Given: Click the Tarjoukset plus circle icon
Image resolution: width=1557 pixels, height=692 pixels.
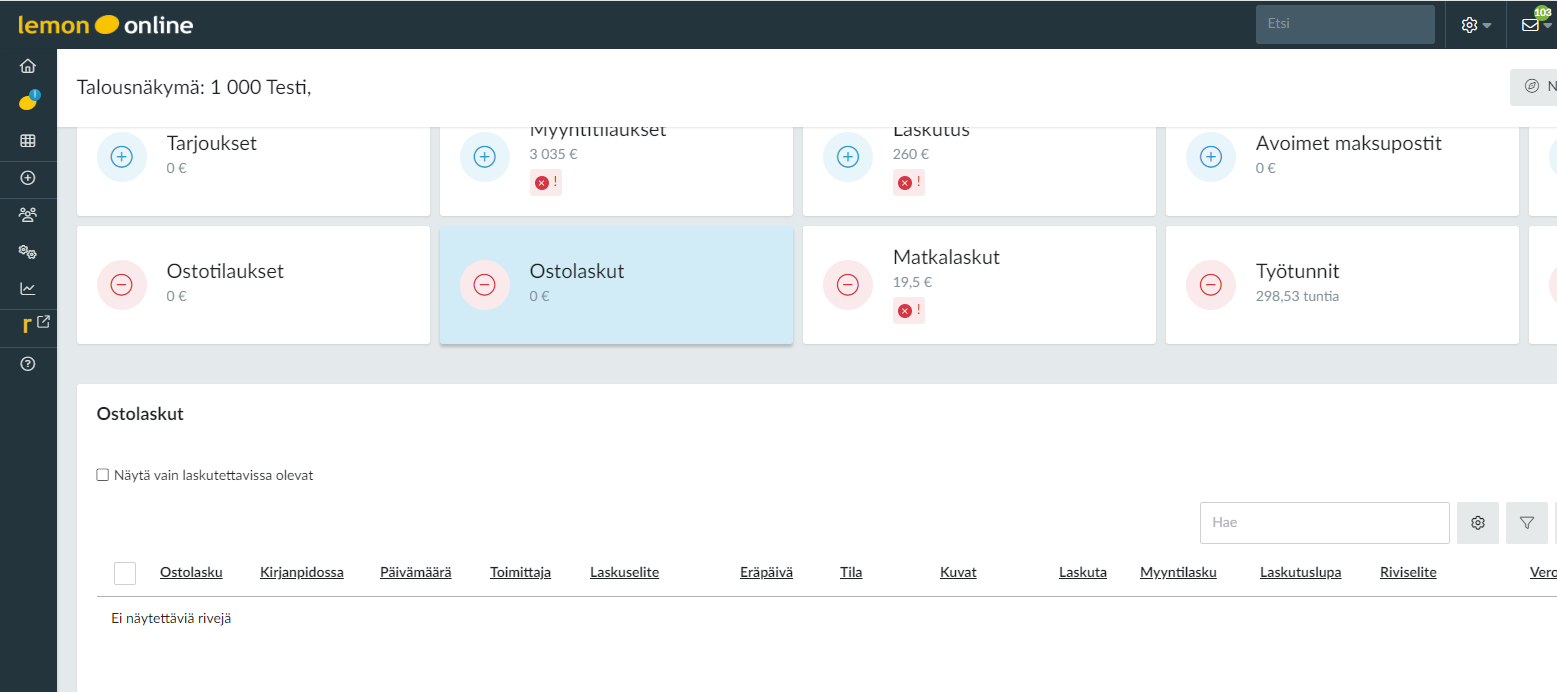Looking at the screenshot, I should point(121,156).
